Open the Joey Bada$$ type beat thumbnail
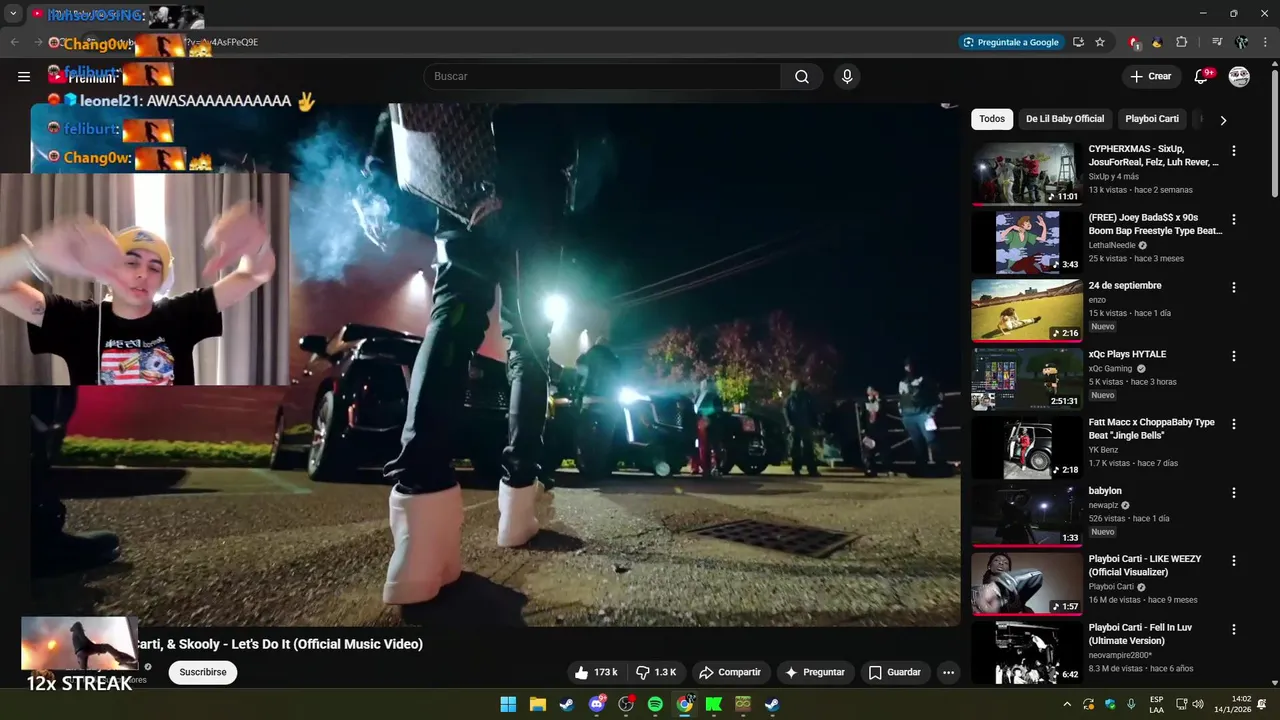Viewport: 1280px width, 720px height. click(1027, 242)
